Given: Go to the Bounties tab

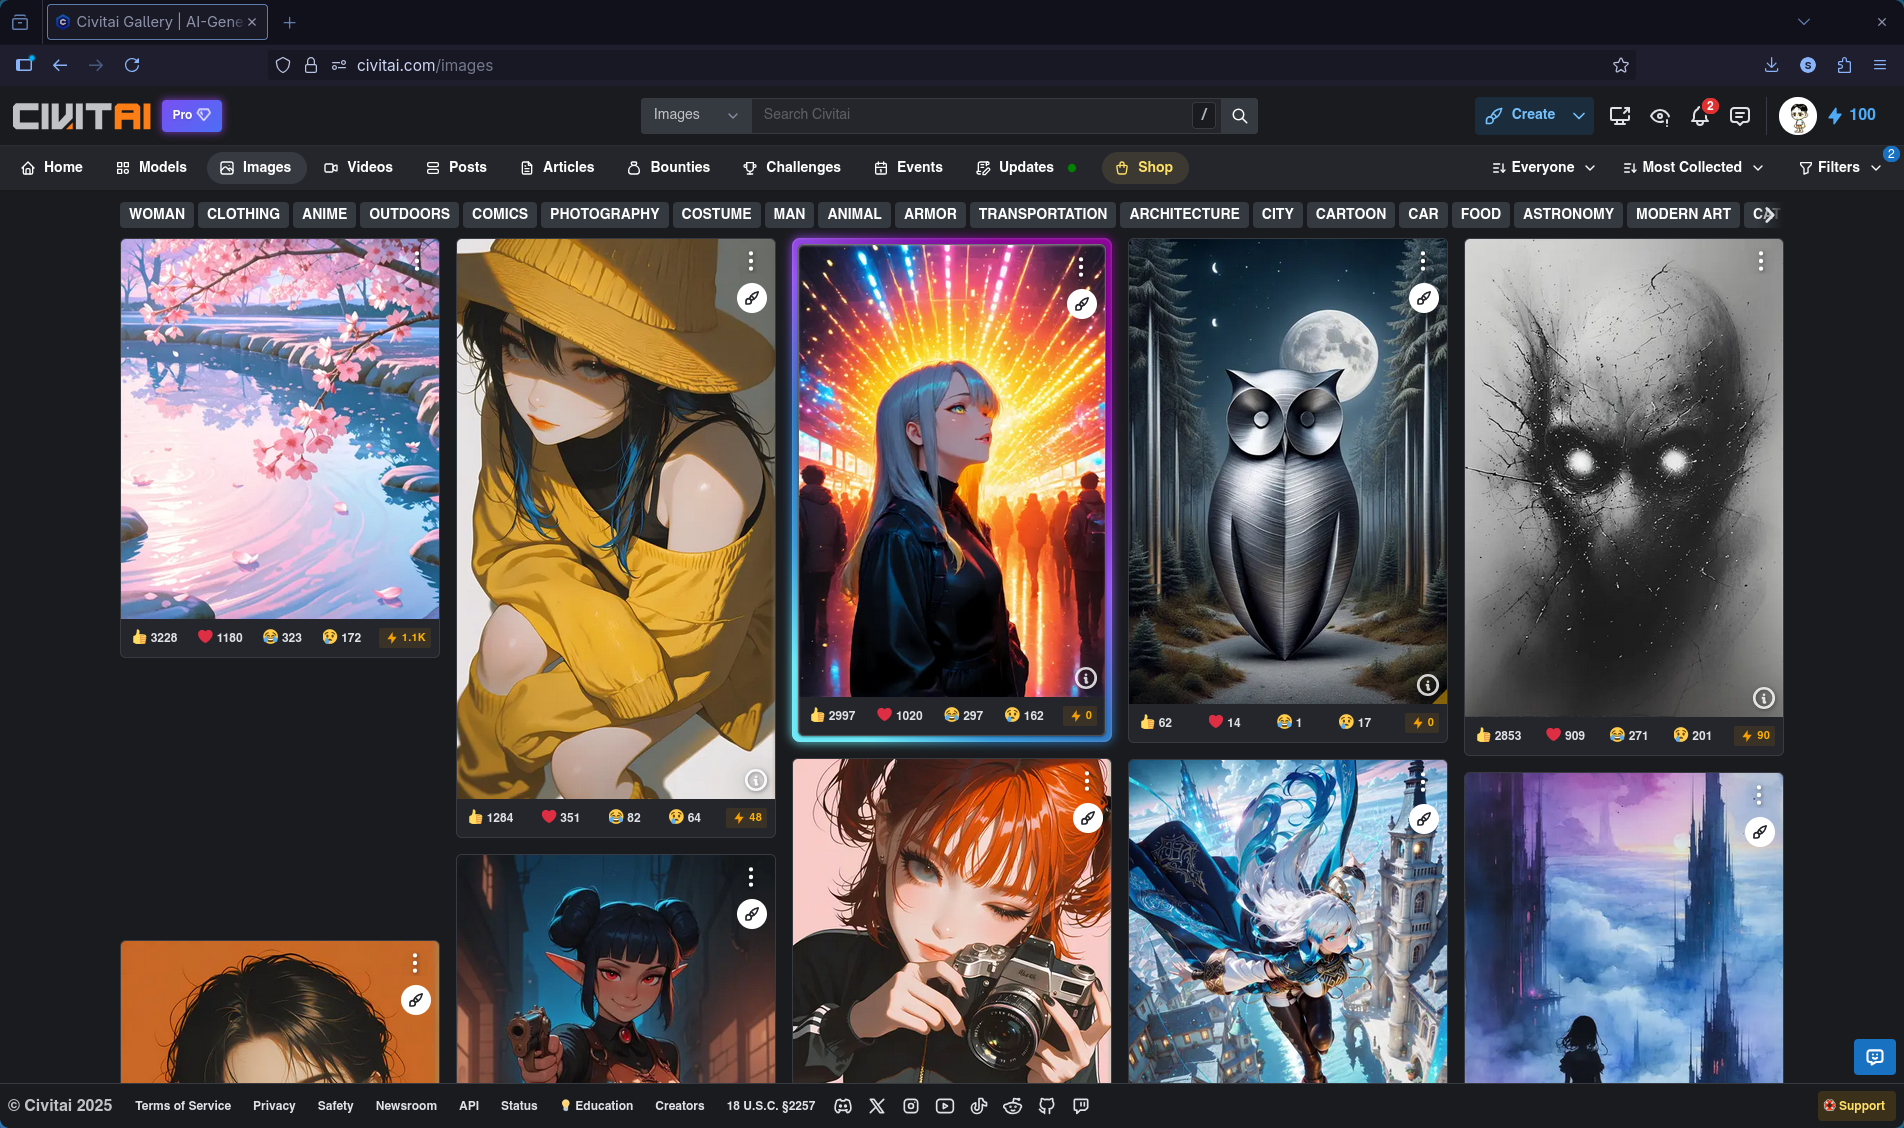Looking at the screenshot, I should (668, 167).
